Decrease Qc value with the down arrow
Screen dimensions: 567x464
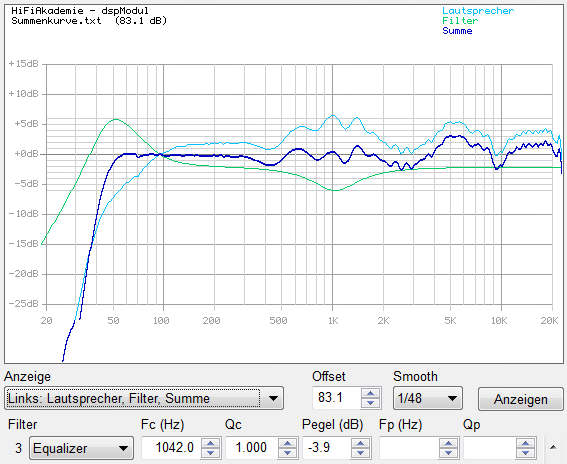pyautogui.click(x=287, y=453)
